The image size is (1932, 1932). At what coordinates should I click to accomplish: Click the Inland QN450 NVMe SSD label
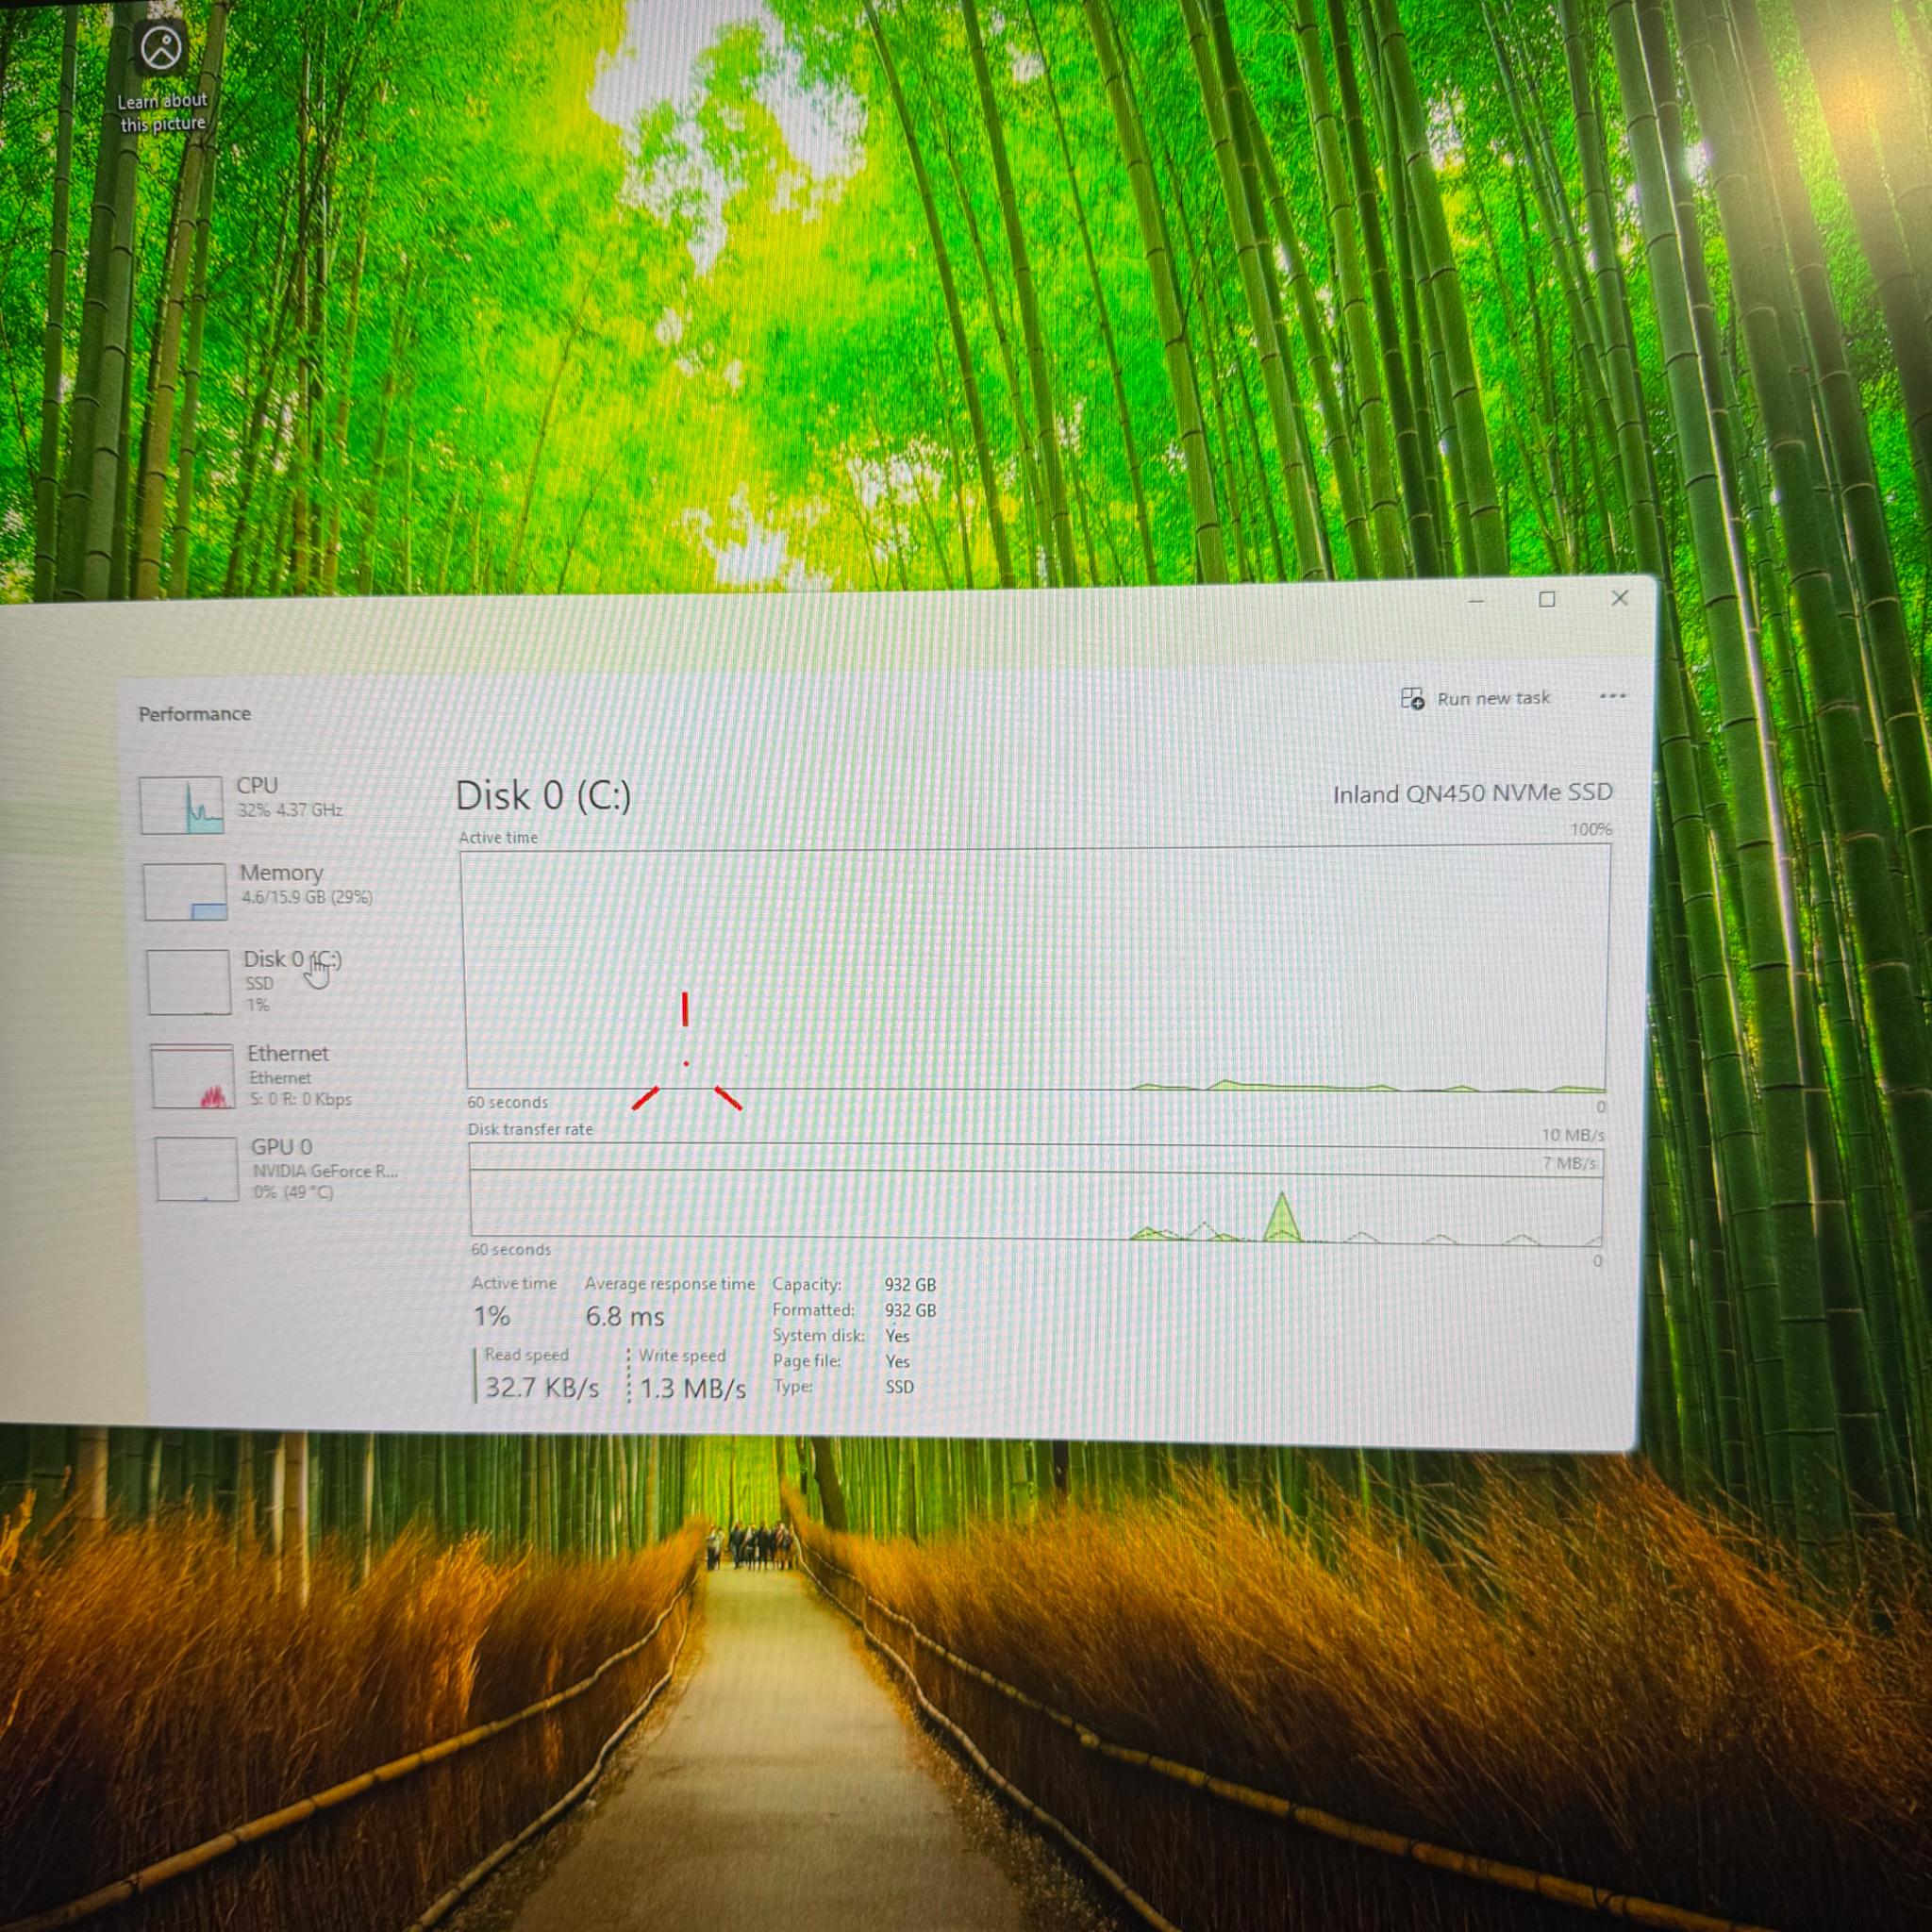(x=1472, y=793)
